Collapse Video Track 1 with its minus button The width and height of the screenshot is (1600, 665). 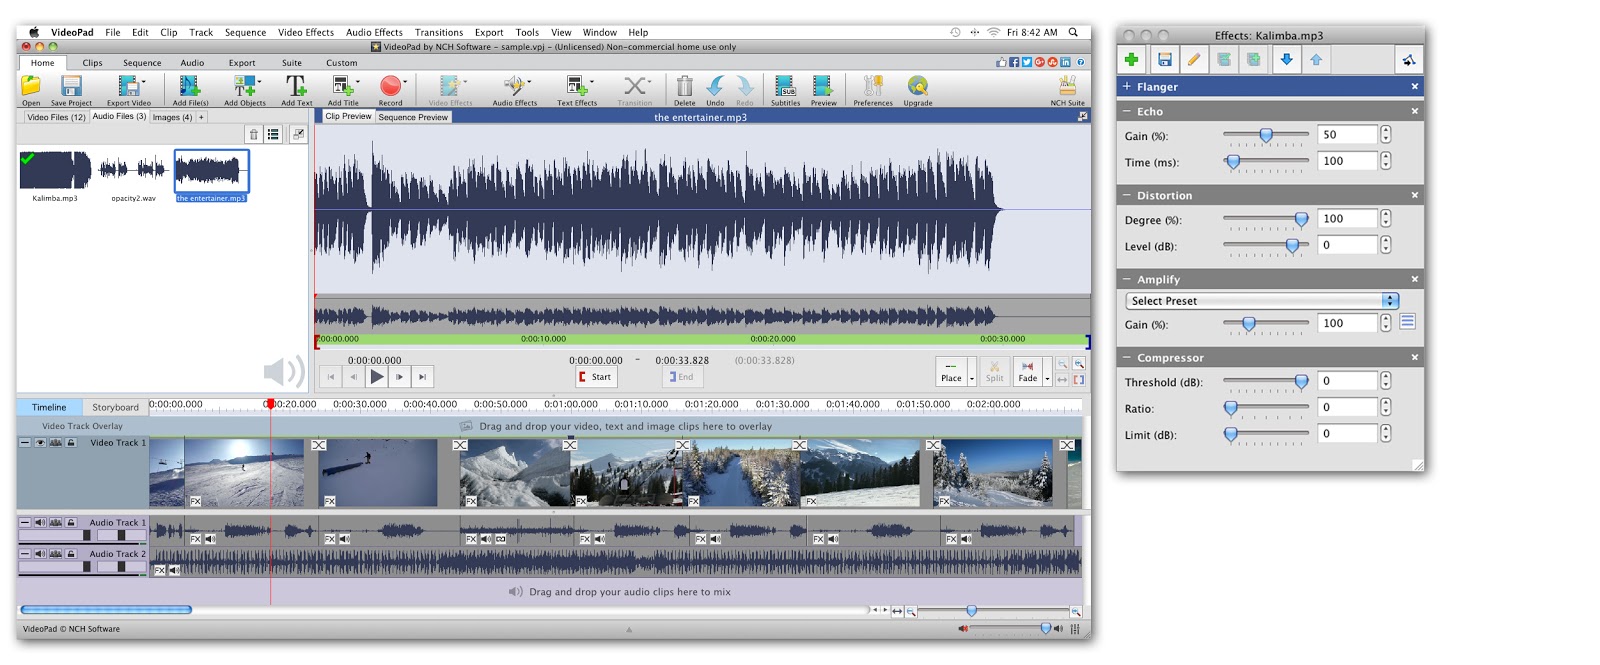(x=25, y=442)
